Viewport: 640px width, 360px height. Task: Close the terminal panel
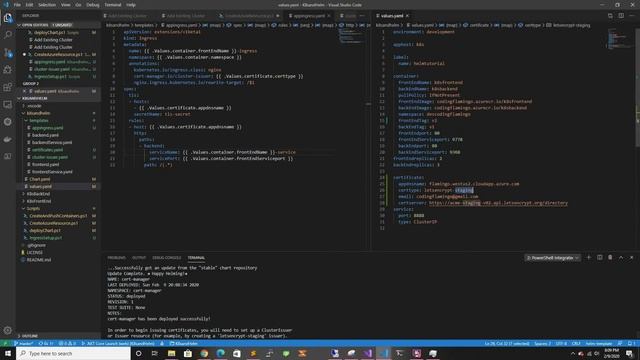[631, 258]
